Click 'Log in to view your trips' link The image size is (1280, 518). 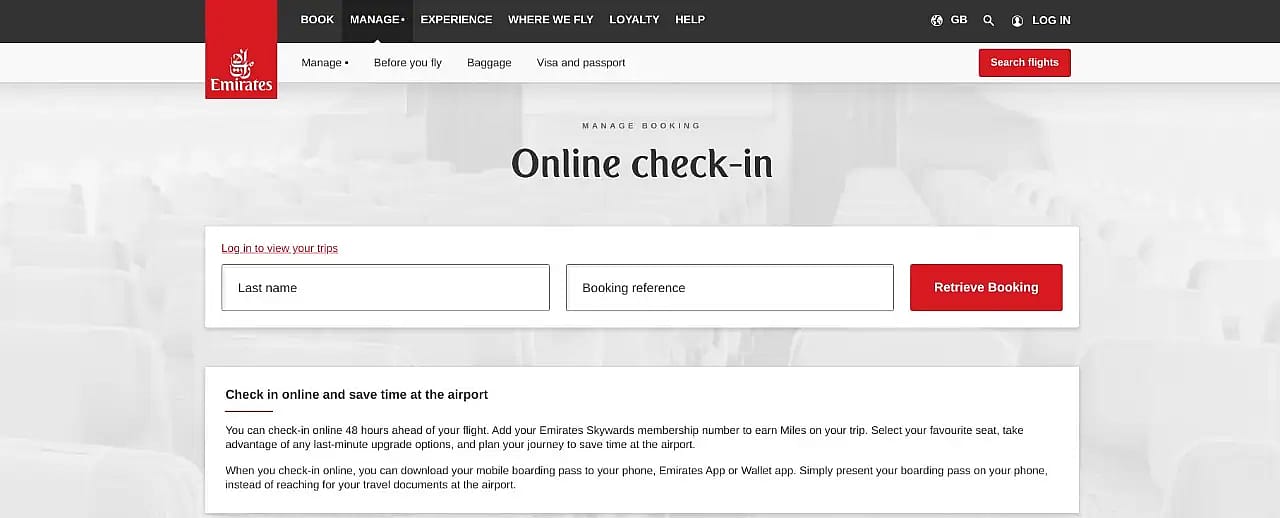pyautogui.click(x=280, y=248)
